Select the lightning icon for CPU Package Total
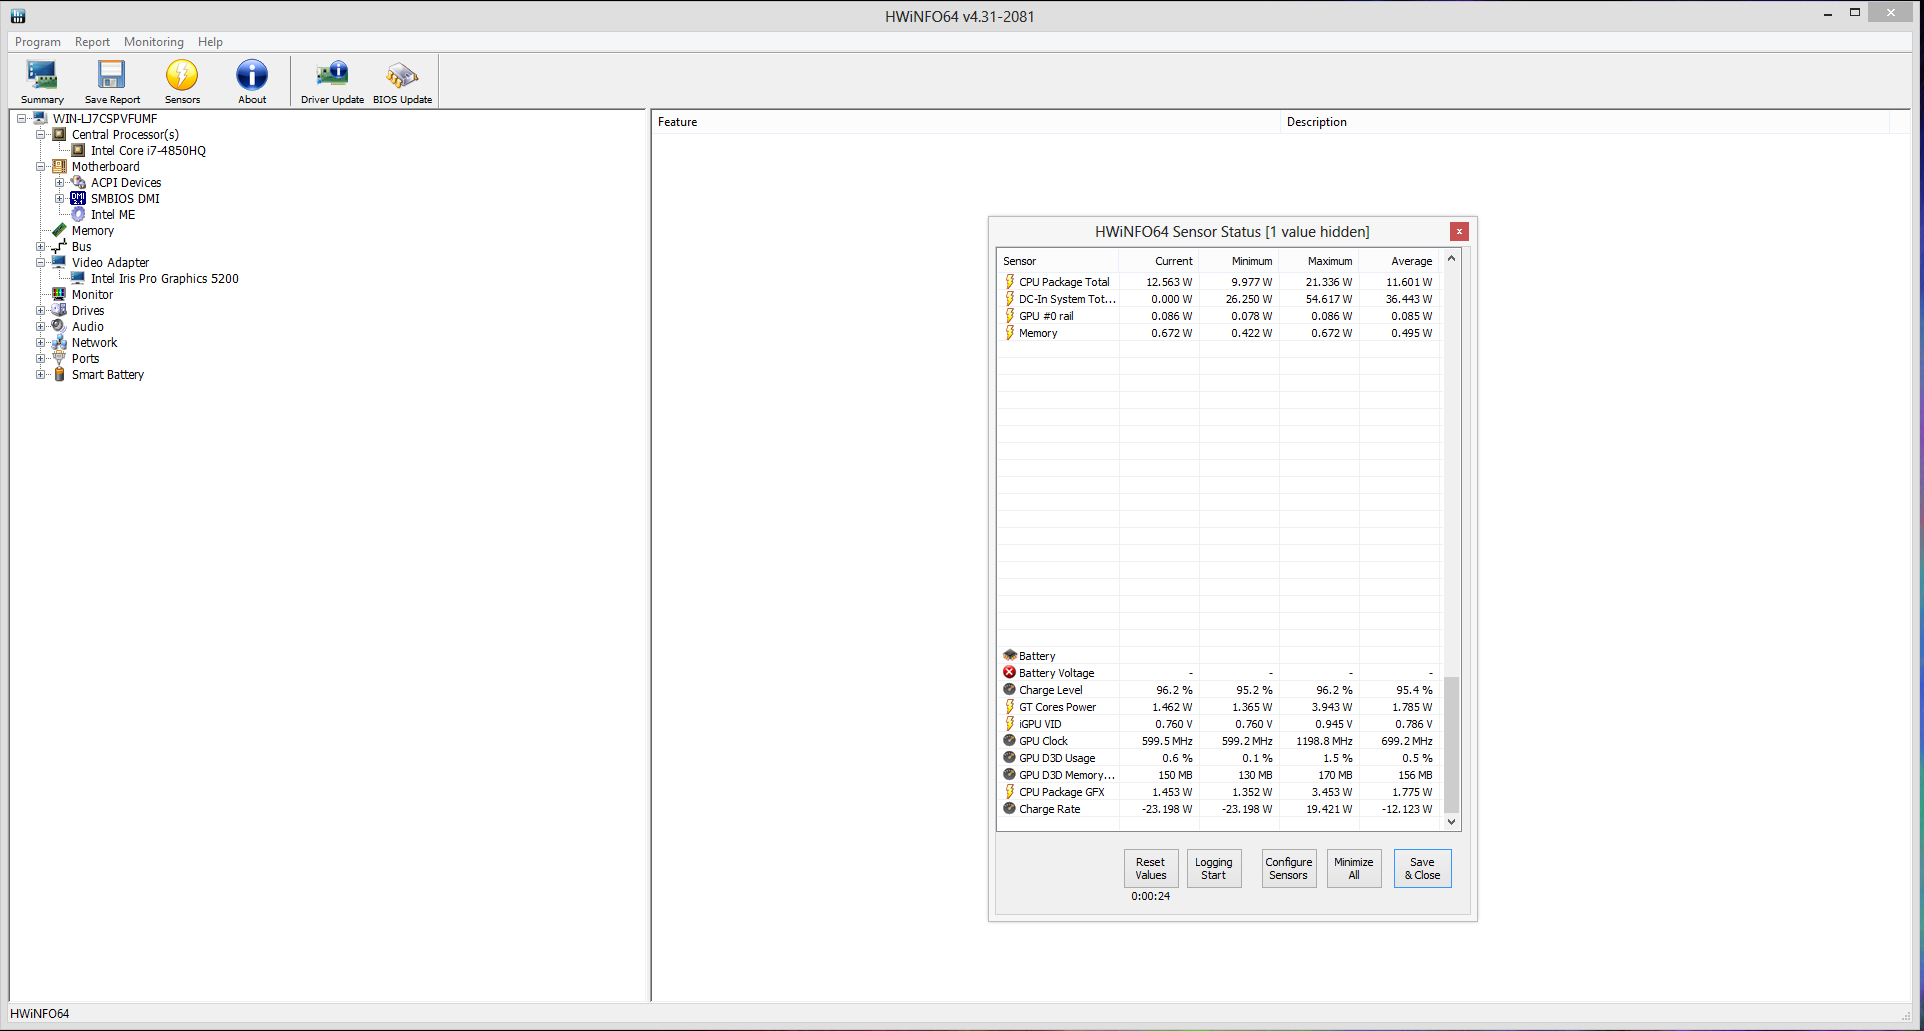 pyautogui.click(x=1010, y=282)
